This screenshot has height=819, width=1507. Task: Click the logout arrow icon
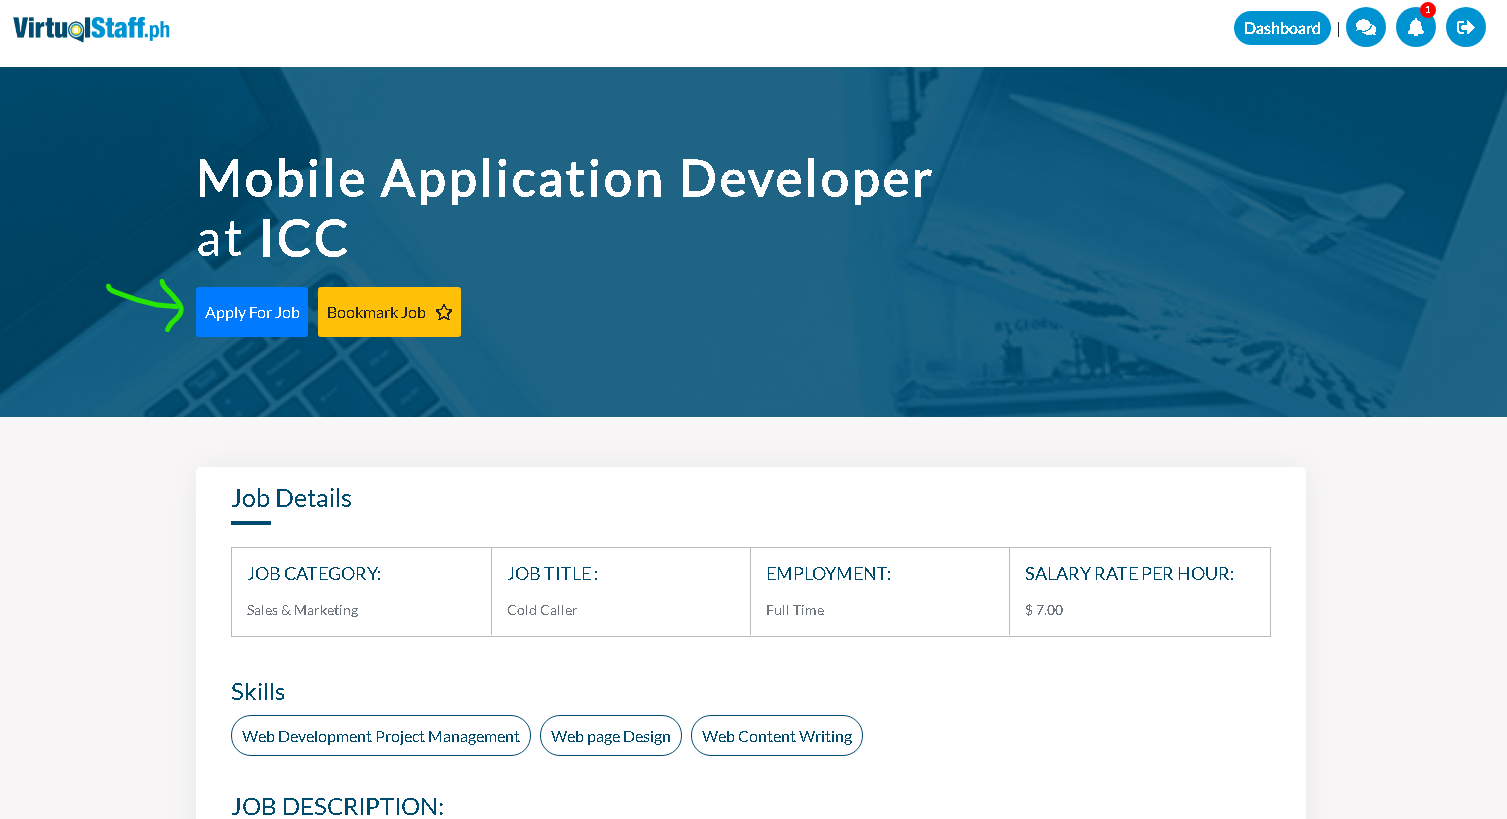tap(1466, 28)
